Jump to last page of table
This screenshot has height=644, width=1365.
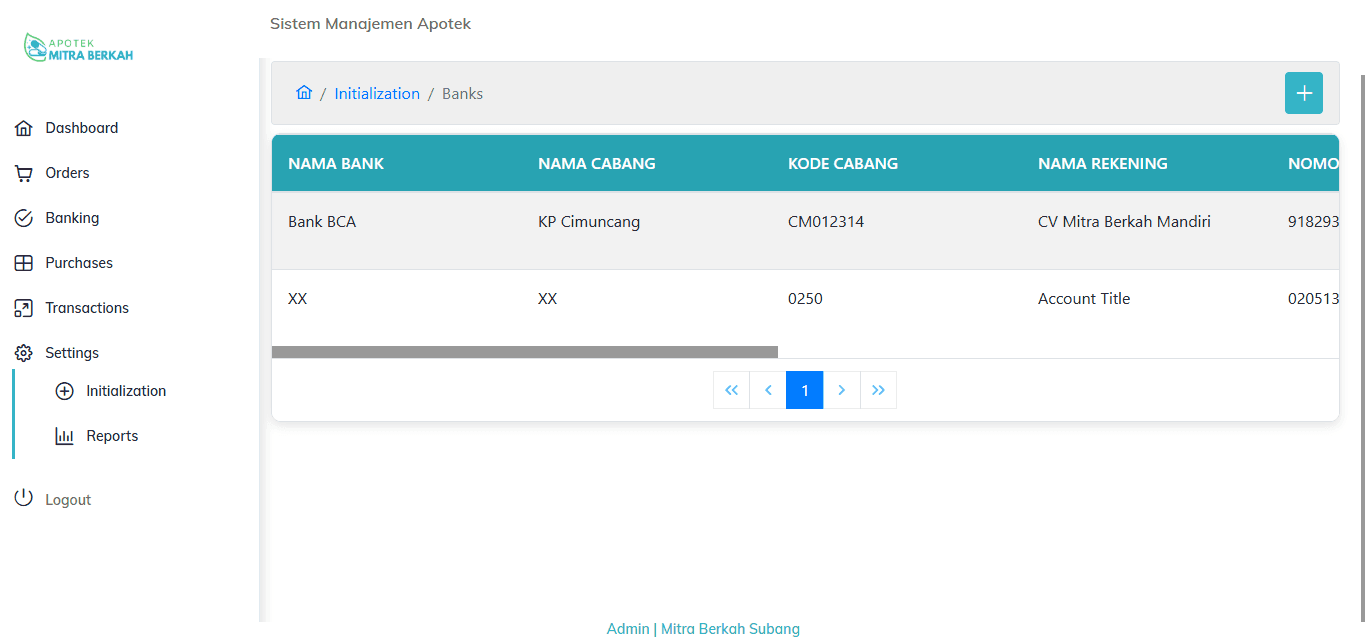point(878,390)
